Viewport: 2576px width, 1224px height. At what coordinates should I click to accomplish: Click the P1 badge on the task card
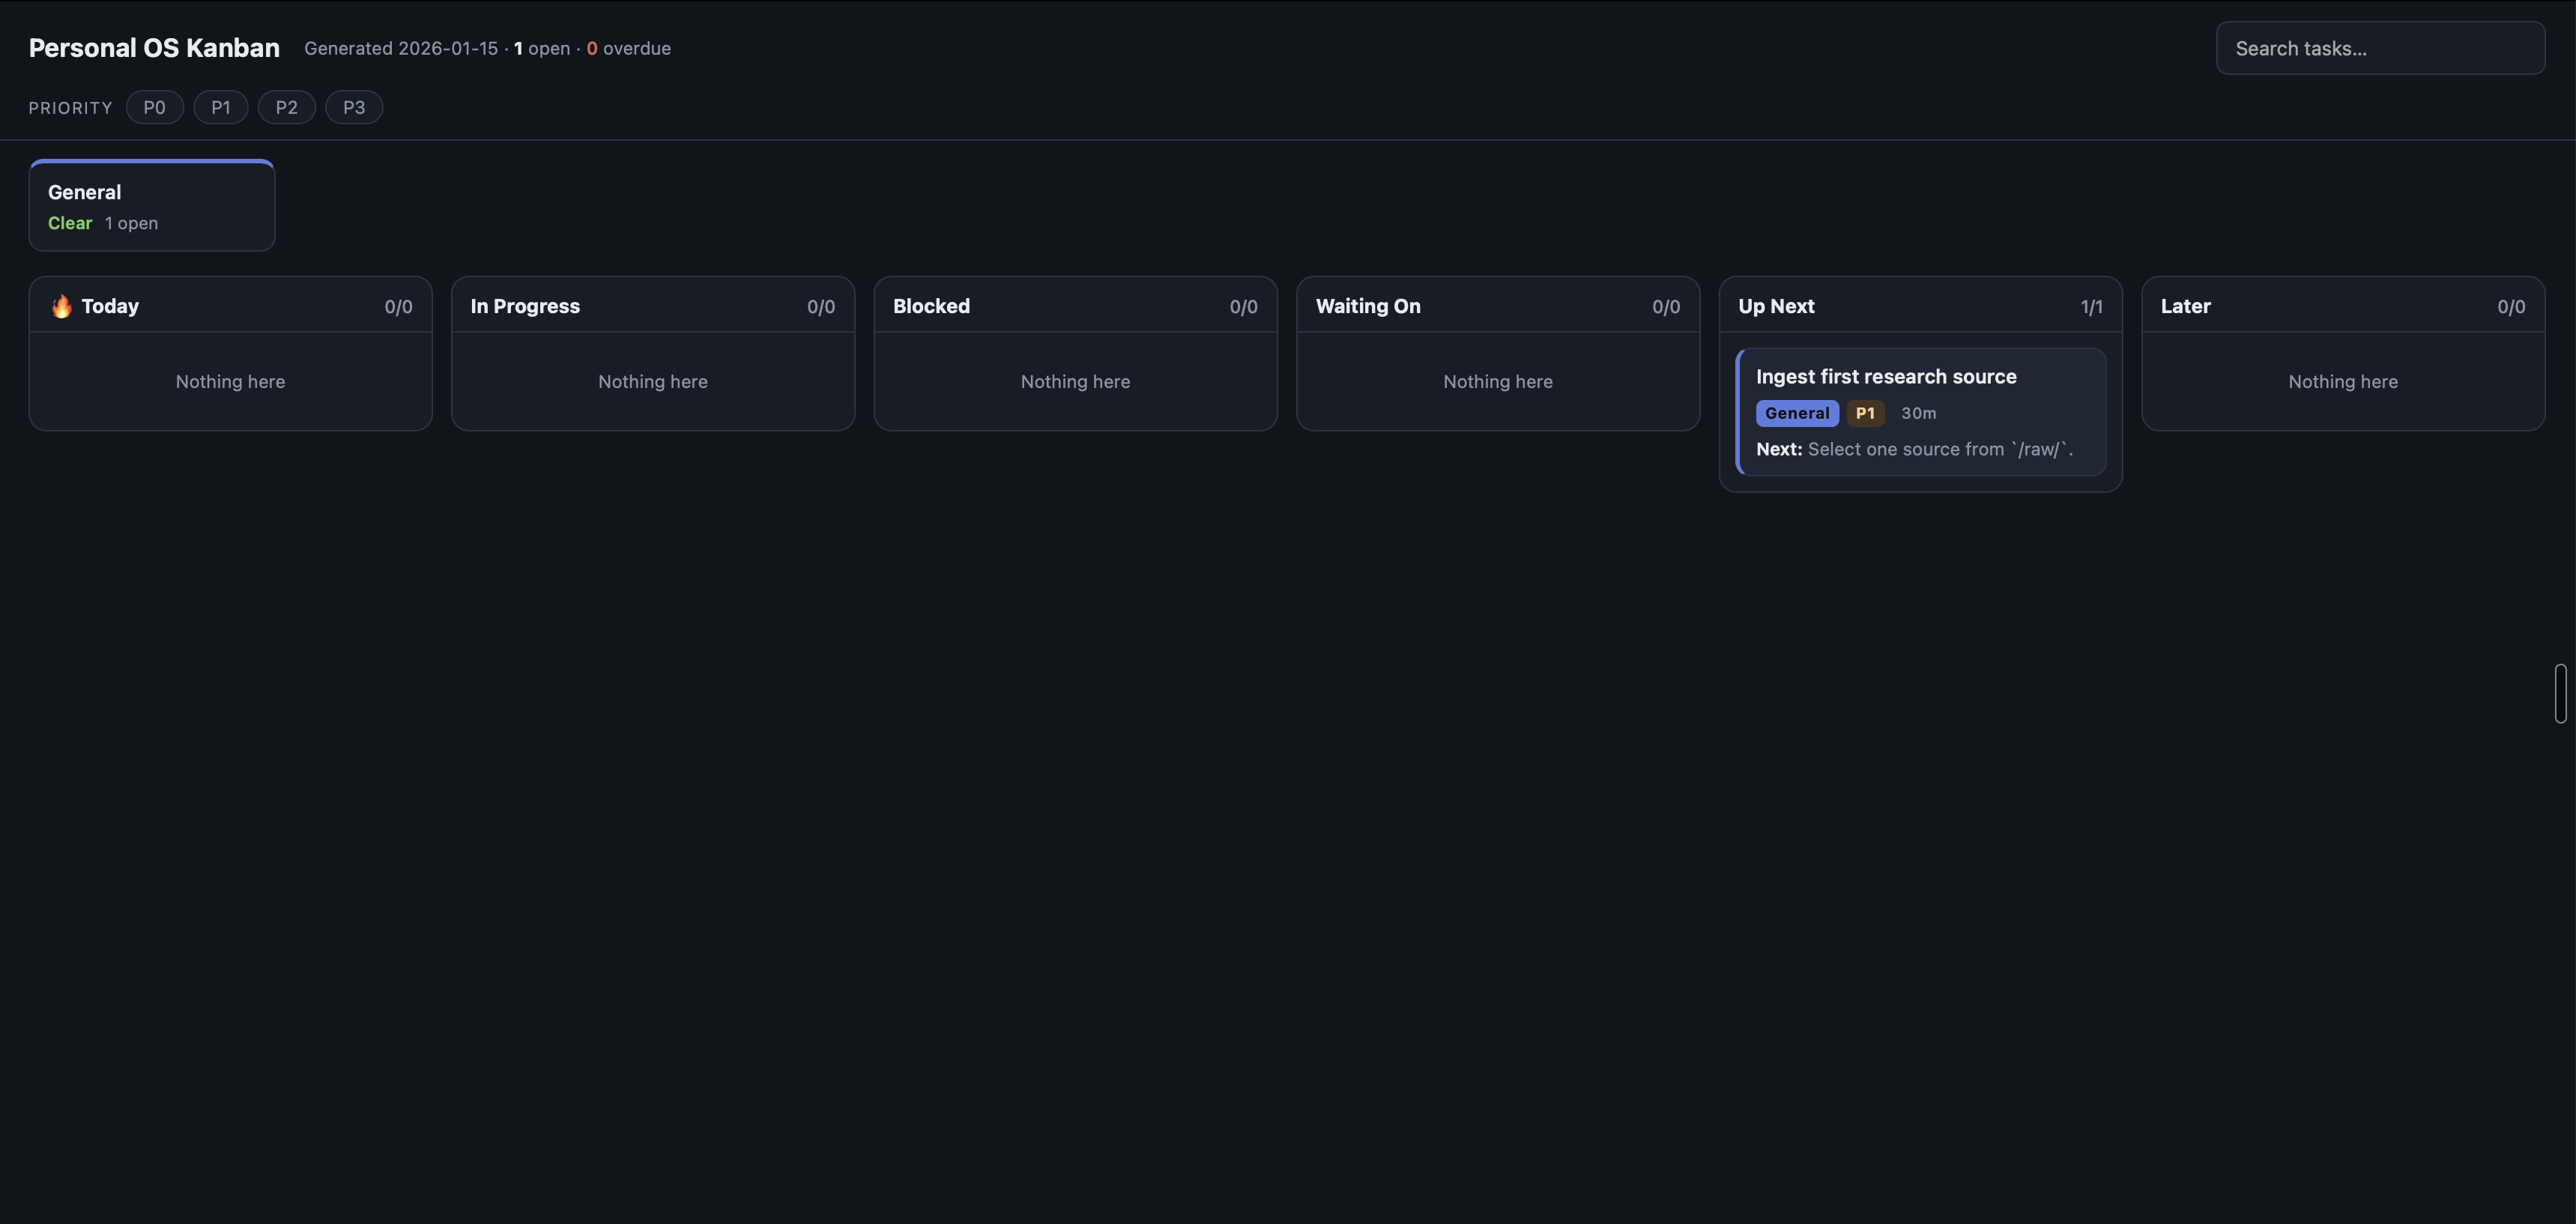pyautogui.click(x=1865, y=413)
